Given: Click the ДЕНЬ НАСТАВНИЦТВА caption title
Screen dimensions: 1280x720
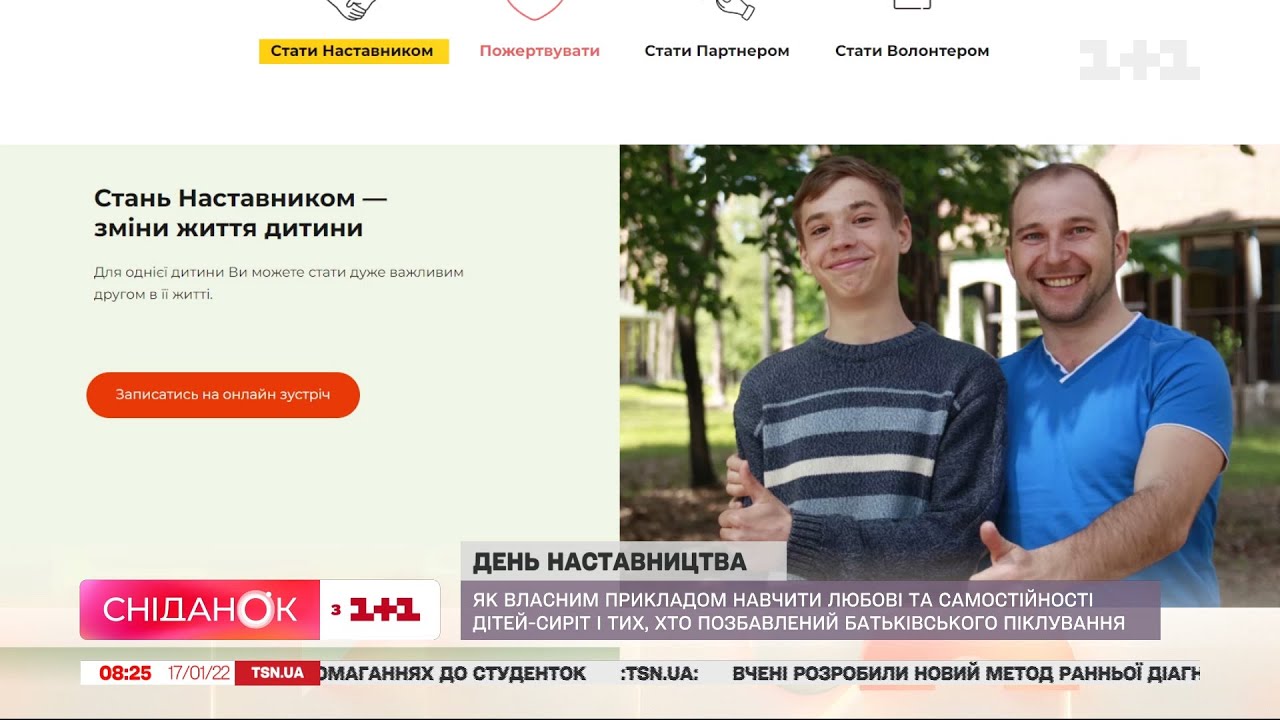Looking at the screenshot, I should (x=610, y=562).
